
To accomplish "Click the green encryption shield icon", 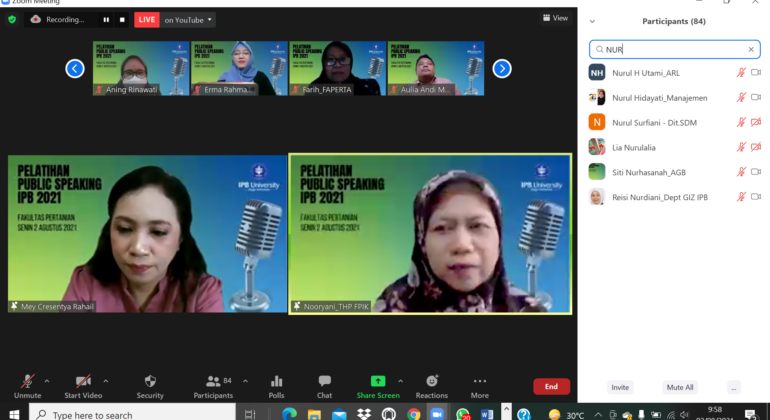I will click(12, 19).
